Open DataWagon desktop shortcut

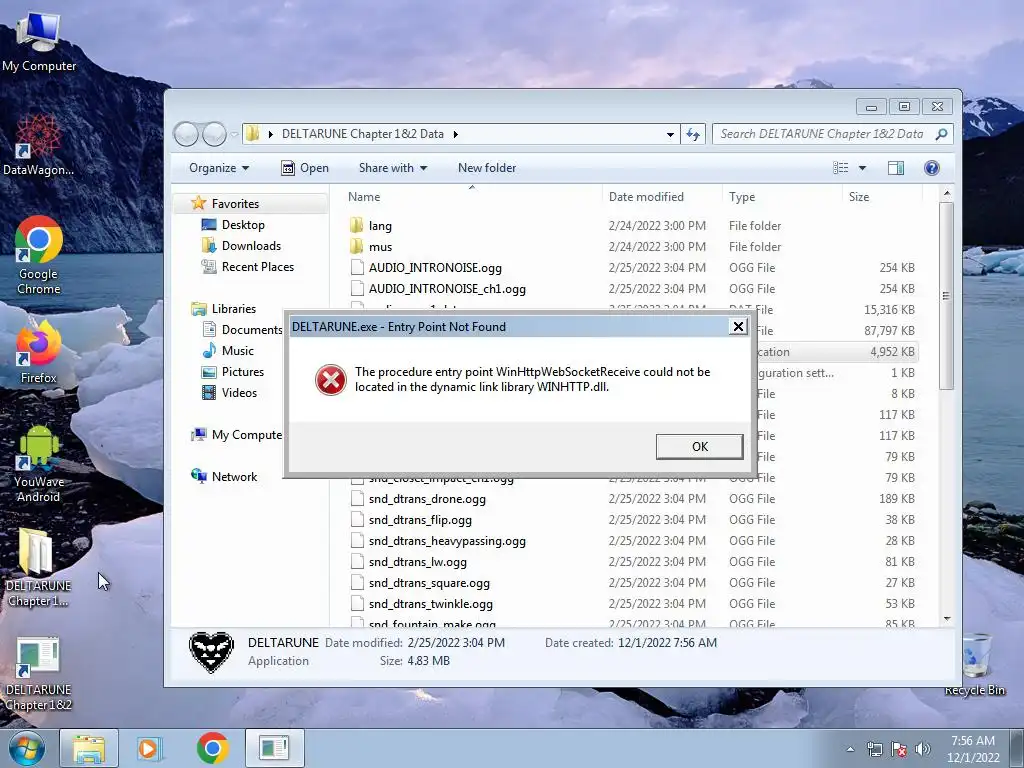(38, 146)
